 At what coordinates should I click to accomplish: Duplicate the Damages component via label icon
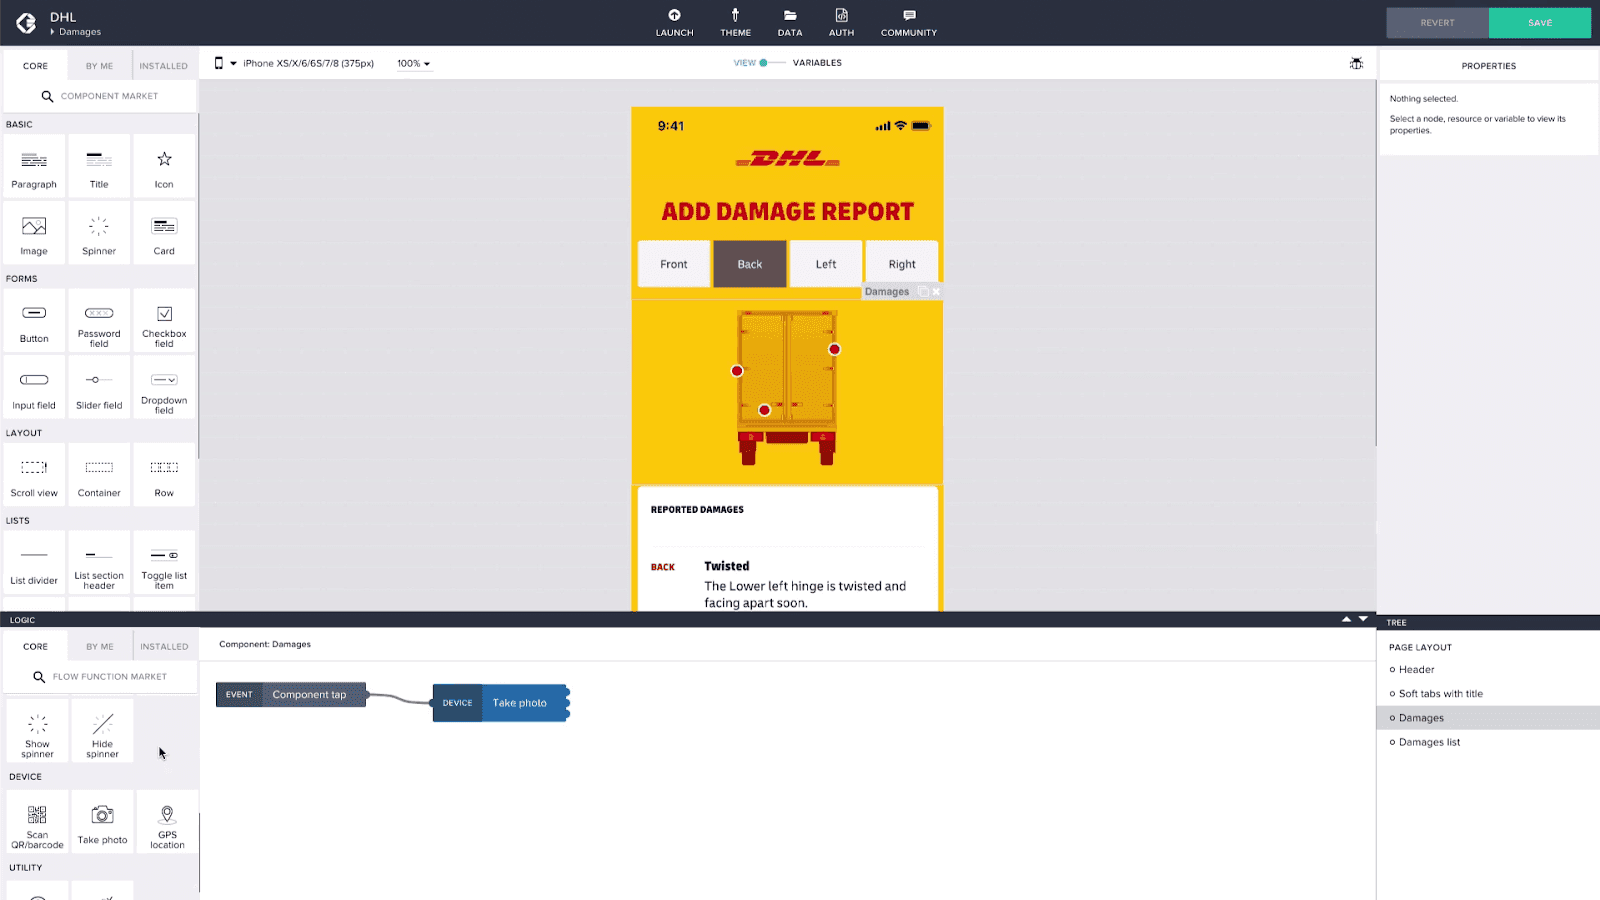click(923, 292)
